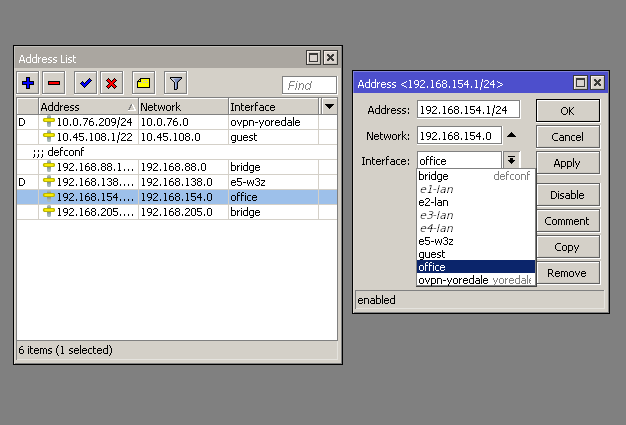The image size is (626, 425).
Task: Add new address with blue plus icon
Action: point(28,83)
